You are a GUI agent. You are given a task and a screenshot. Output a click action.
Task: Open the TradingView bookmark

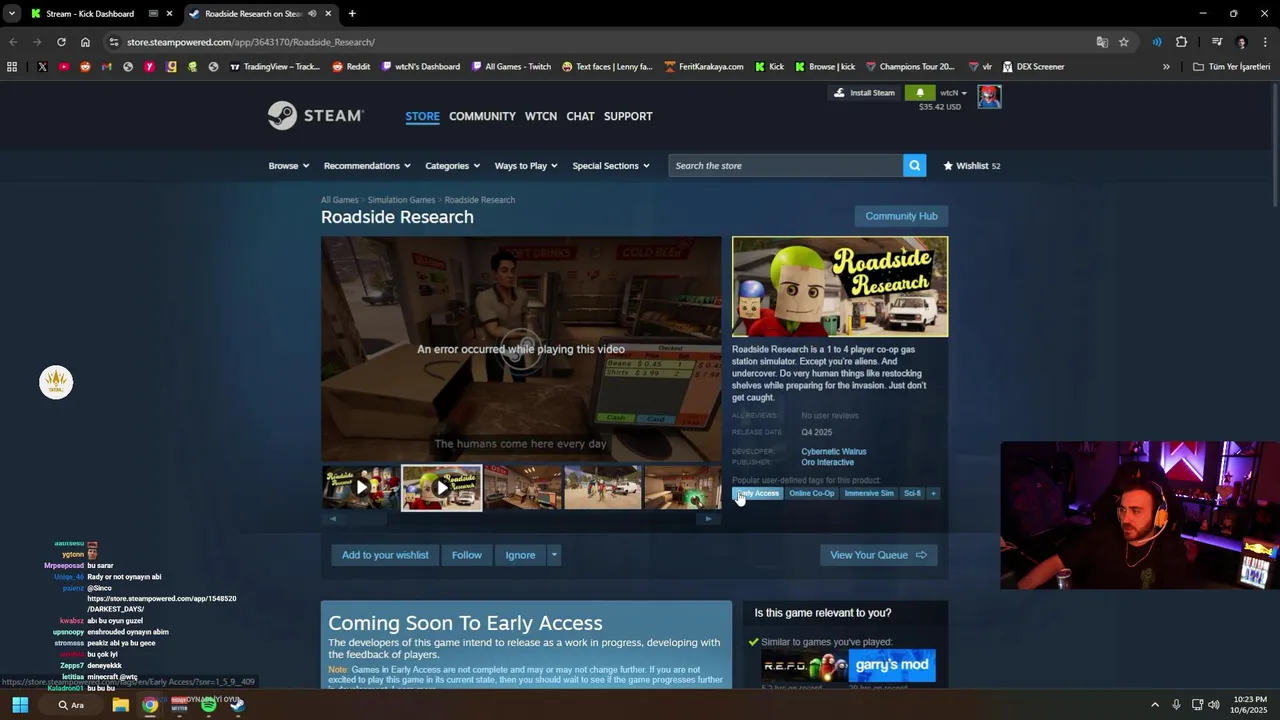click(x=275, y=67)
